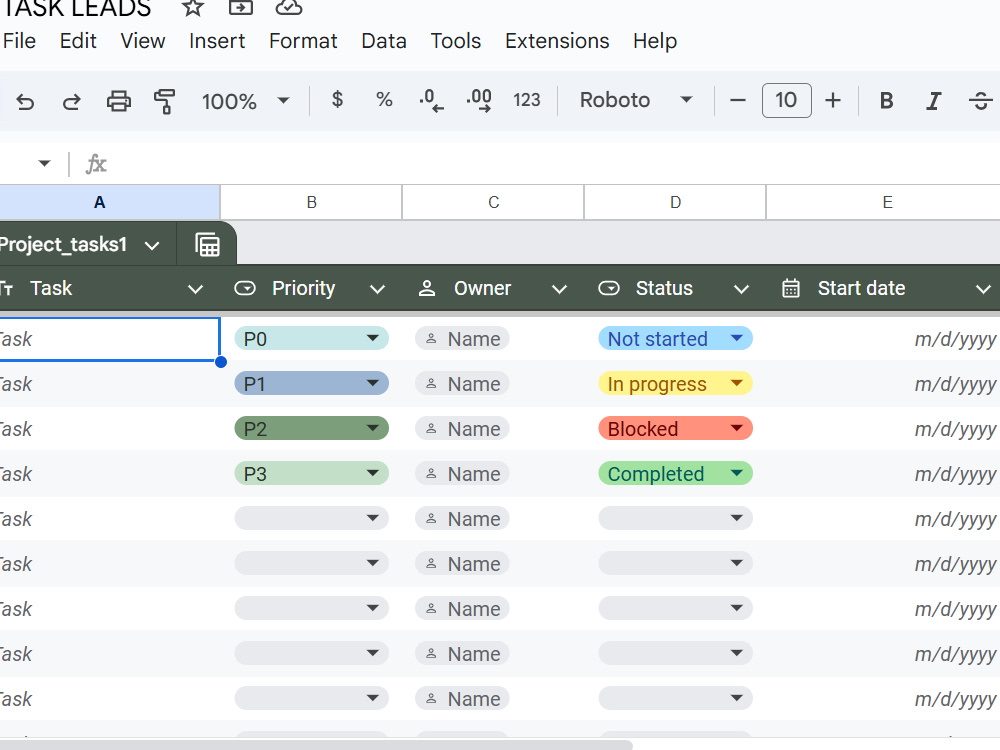Open the Start date column dropdown
1000x750 pixels.
983,289
